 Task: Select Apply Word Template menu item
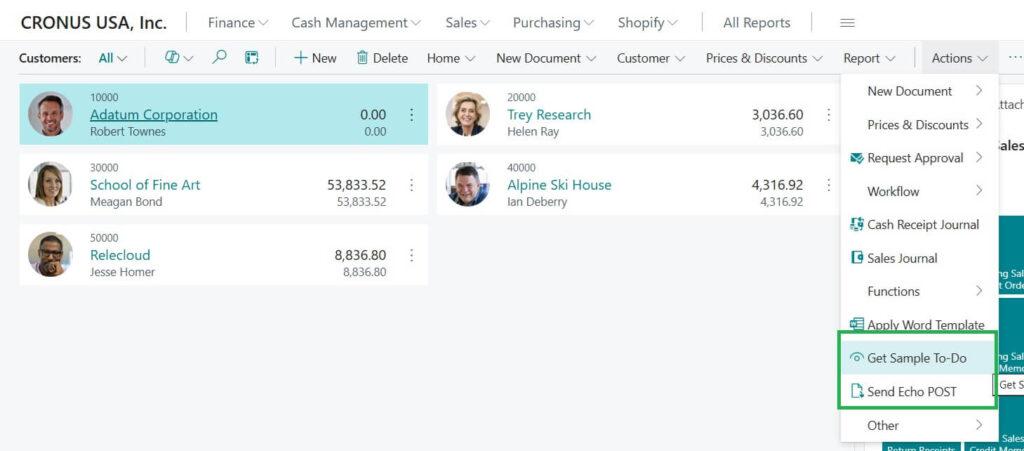click(919, 324)
